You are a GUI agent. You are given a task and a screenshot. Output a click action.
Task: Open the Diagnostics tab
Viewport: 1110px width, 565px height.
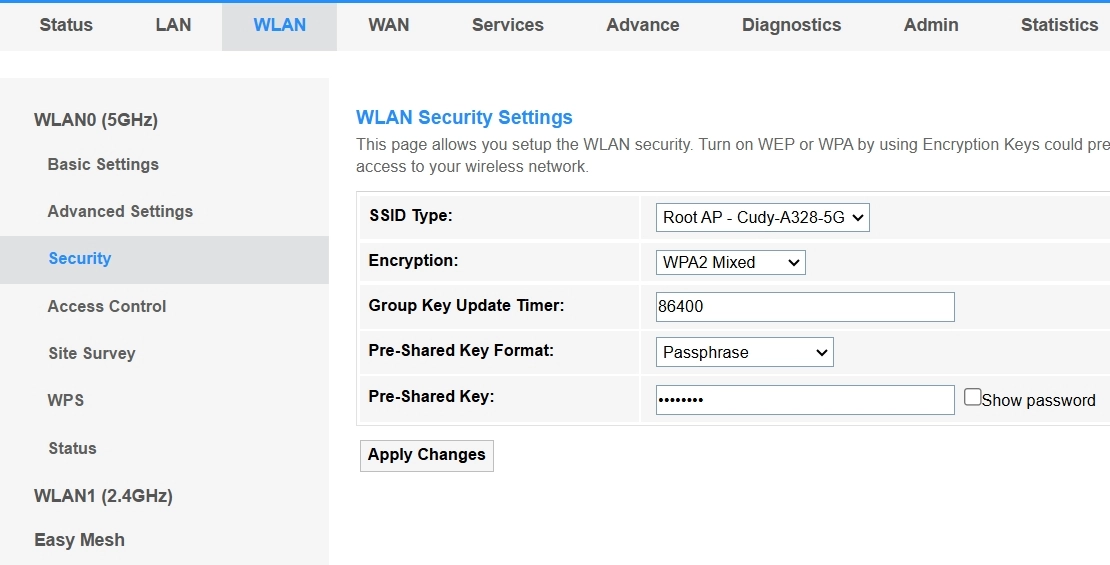[791, 25]
